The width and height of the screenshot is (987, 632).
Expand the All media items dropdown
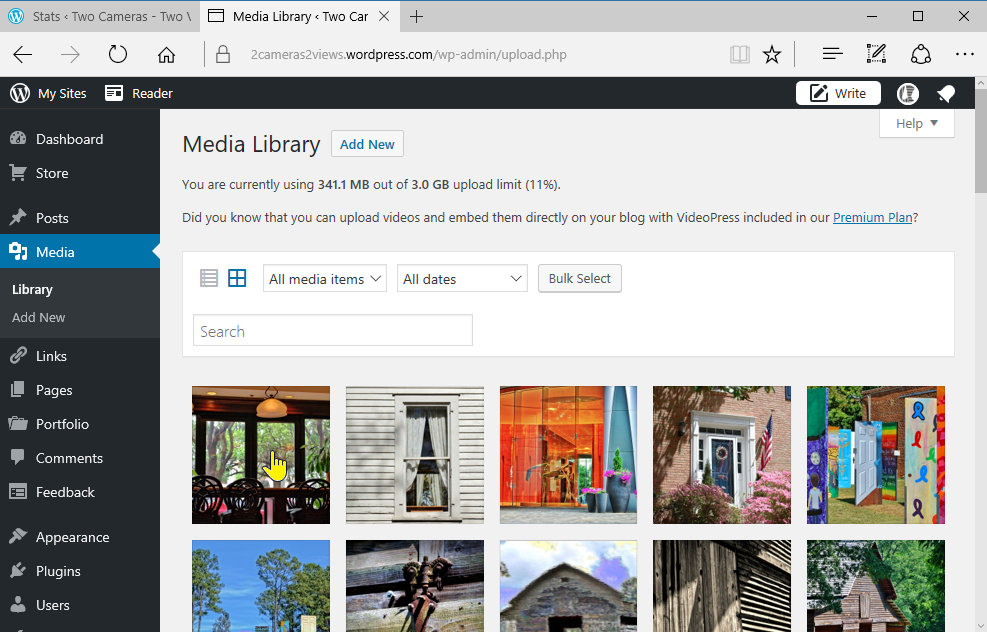(326, 279)
